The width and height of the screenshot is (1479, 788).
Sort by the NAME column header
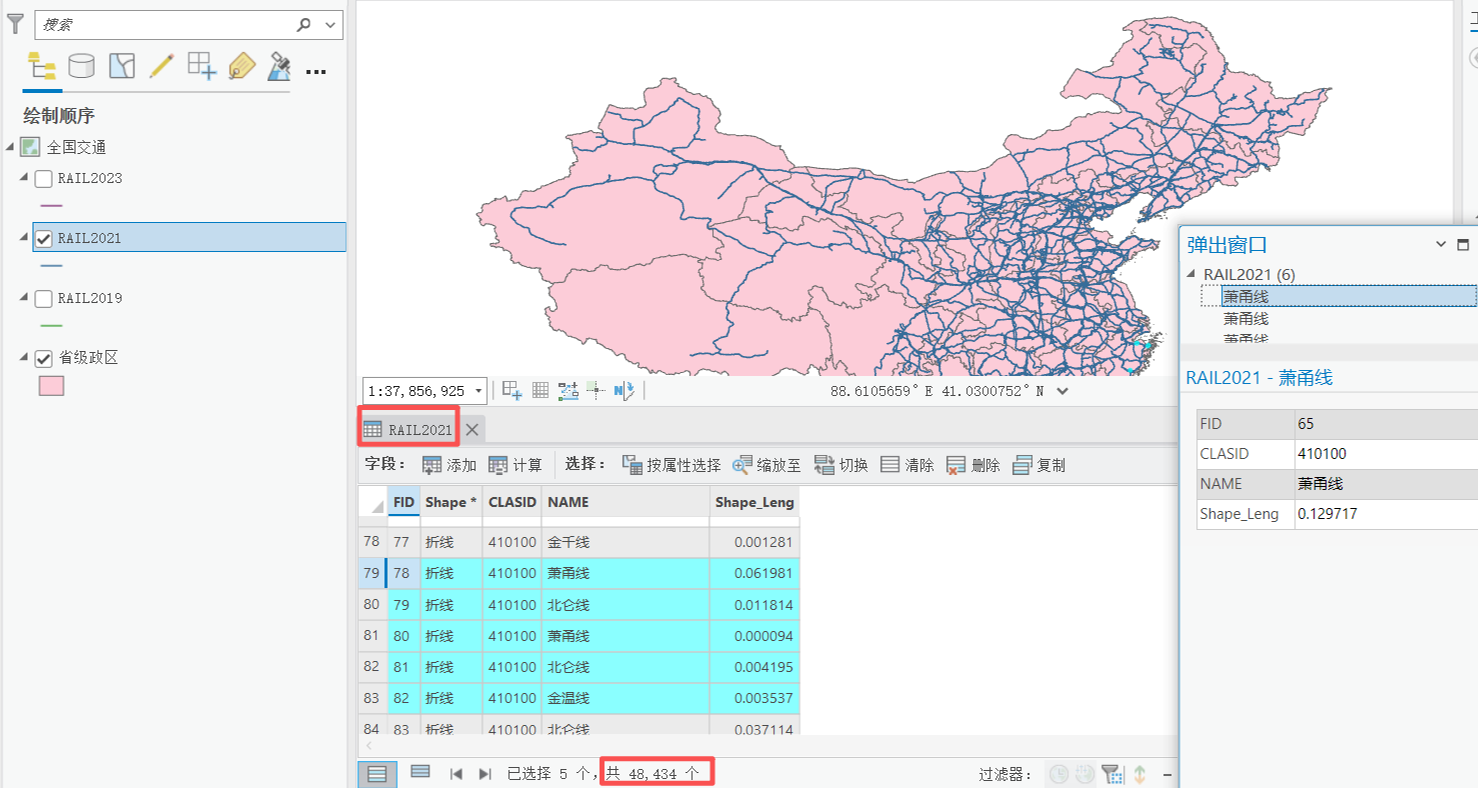click(625, 502)
